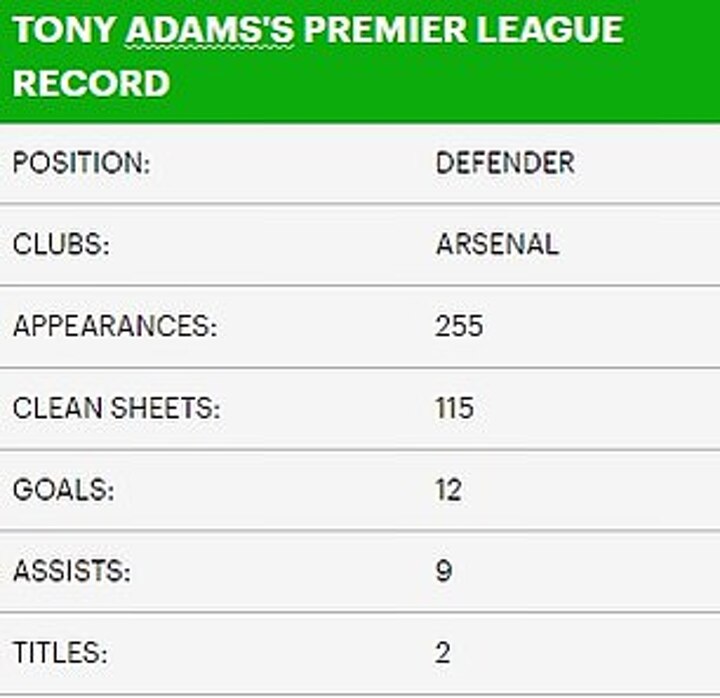The image size is (720, 698).
Task: Select the APPEARANCES label
Action: point(114,327)
